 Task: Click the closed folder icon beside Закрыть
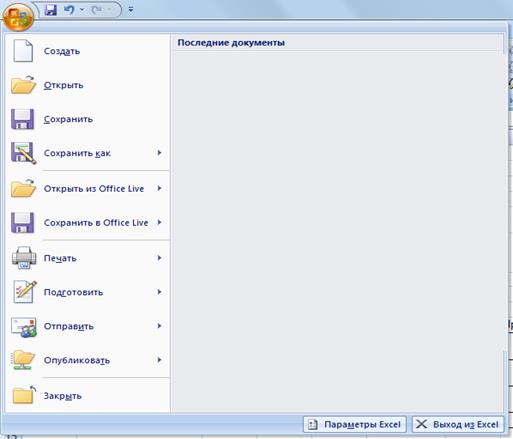(x=24, y=395)
